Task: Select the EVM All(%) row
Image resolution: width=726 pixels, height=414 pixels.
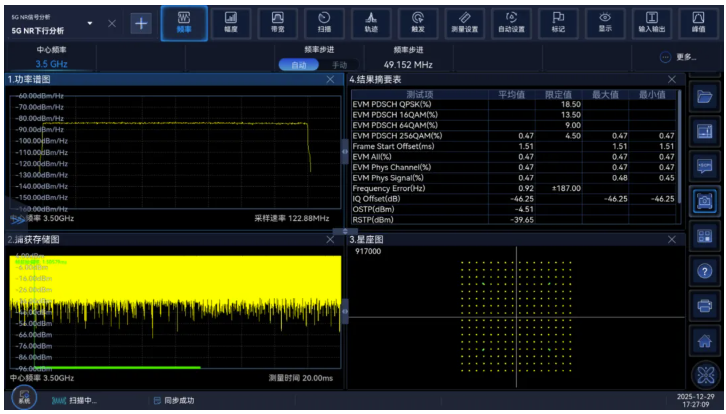Action: pyautogui.click(x=513, y=157)
